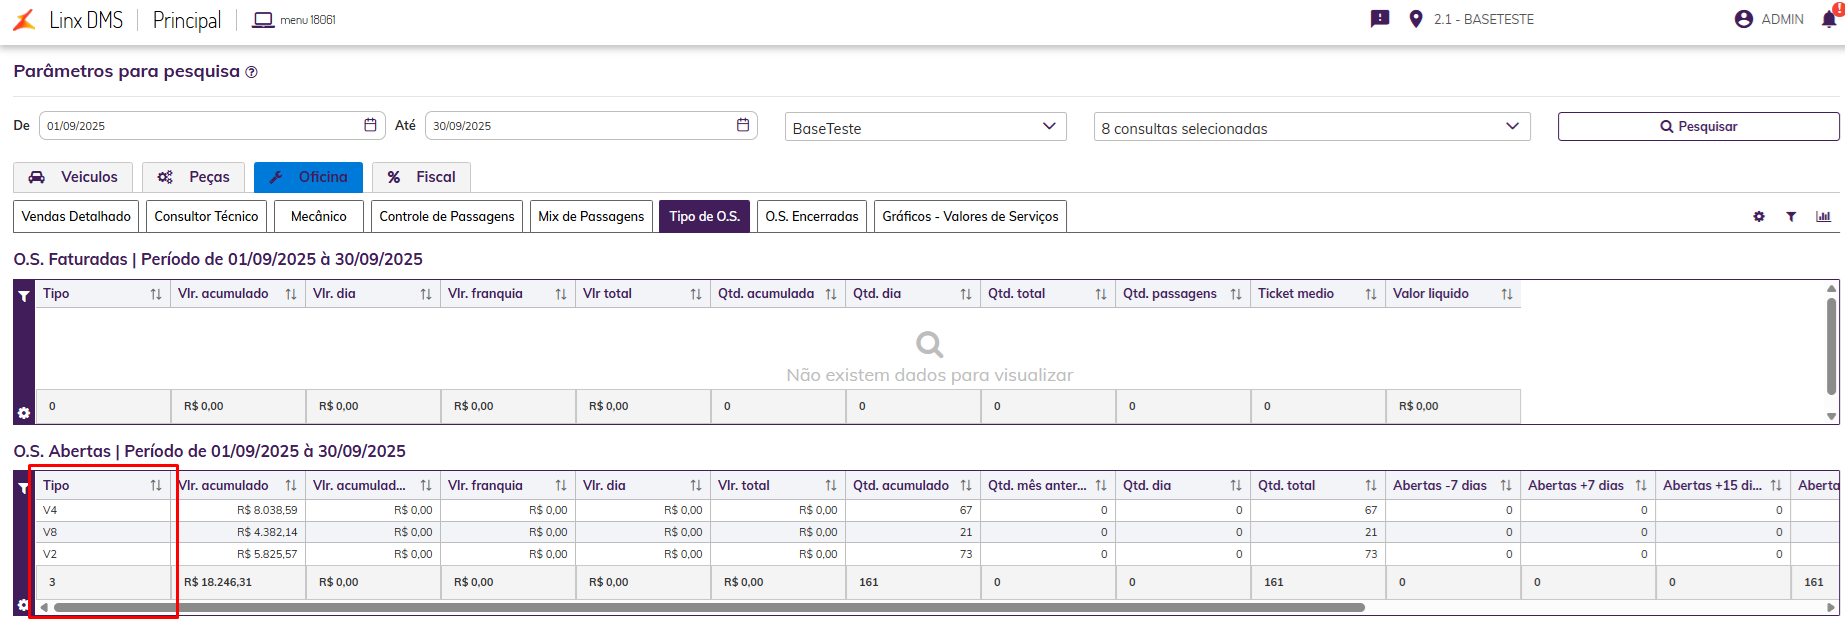Image resolution: width=1845 pixels, height=625 pixels.
Task: Expand the 8 consultas selecionadas dropdown
Action: [1512, 126]
